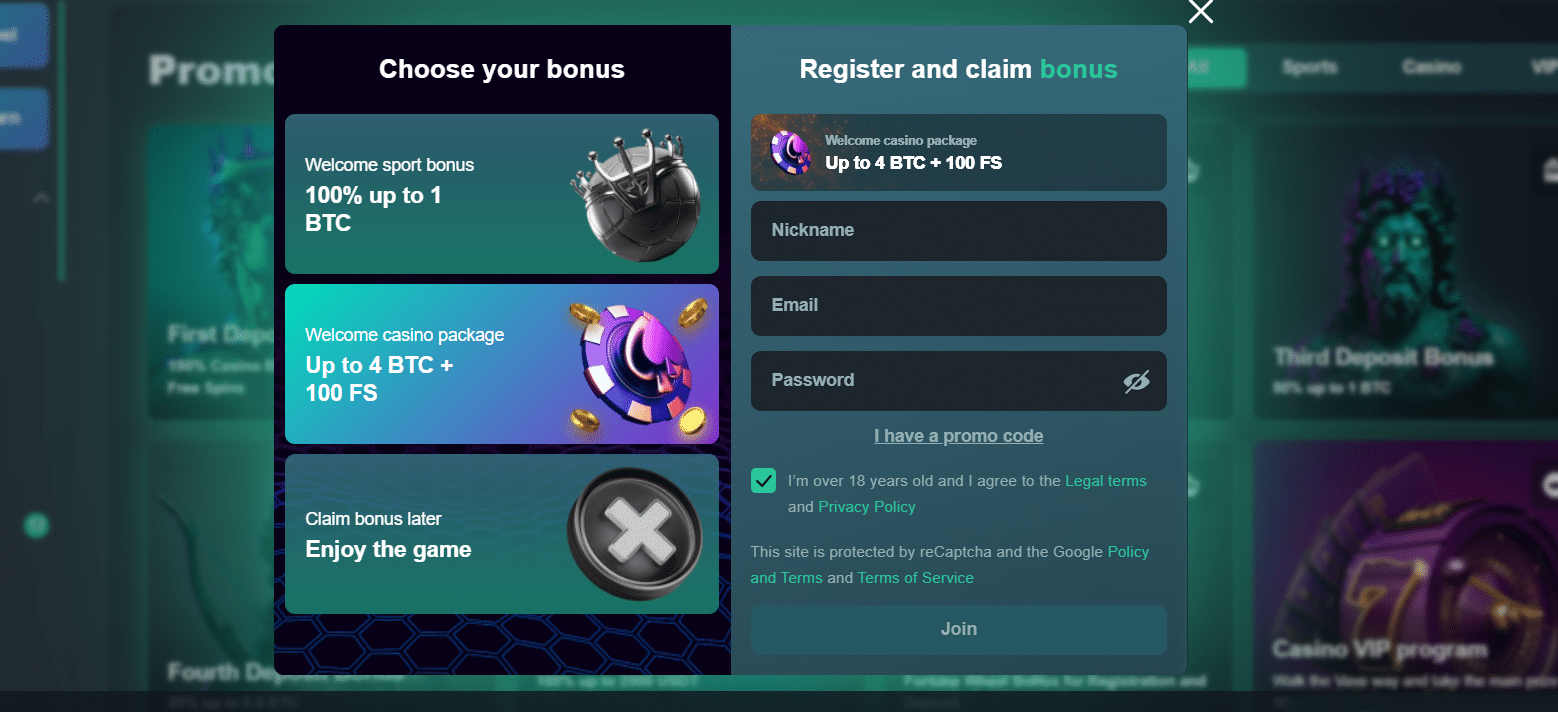Collapse the sidebar using the upward chevron
Screen dimensions: 1558x712
pos(41,198)
